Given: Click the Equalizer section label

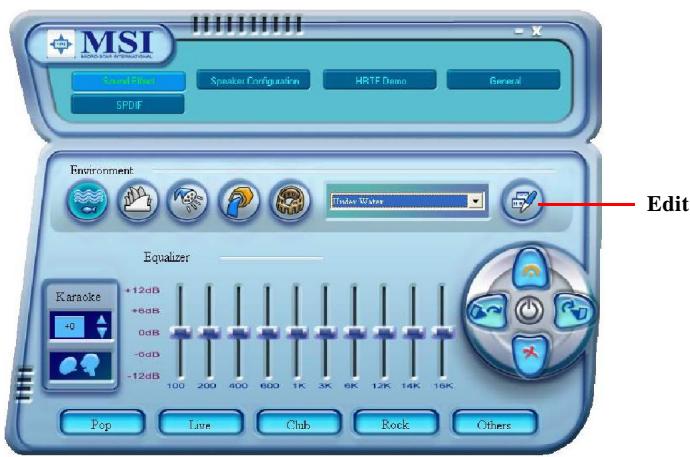Looking at the screenshot, I should click(x=167, y=257).
